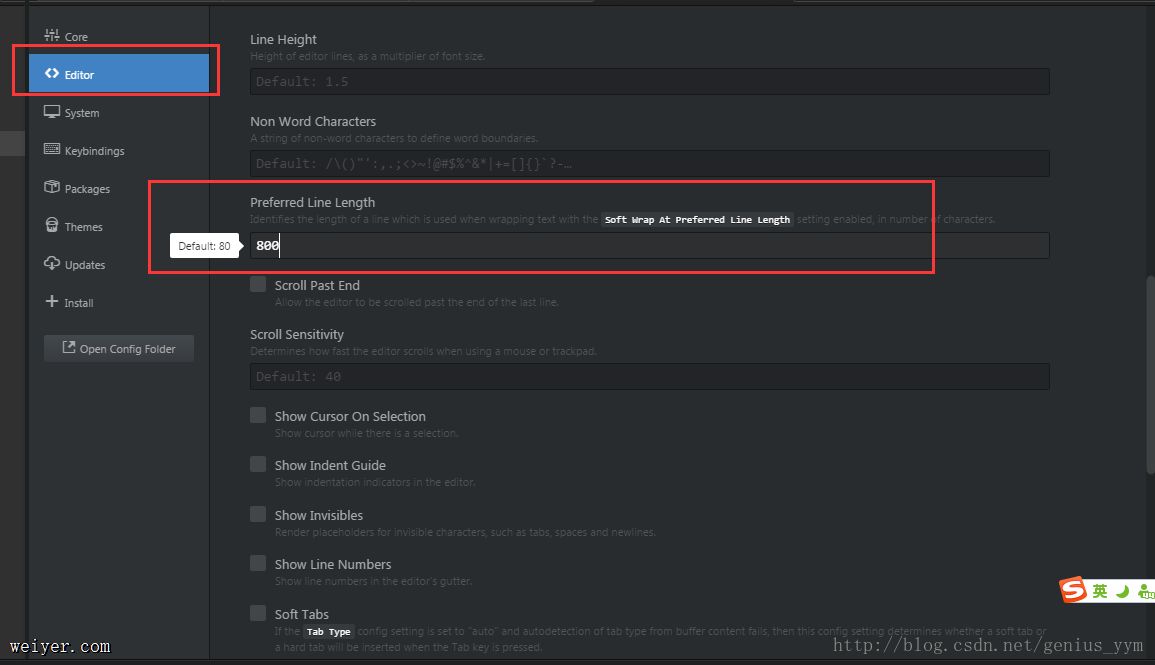This screenshot has height=665, width=1155.
Task: Click the Core sliders icon in sidebar
Action: 52,36
